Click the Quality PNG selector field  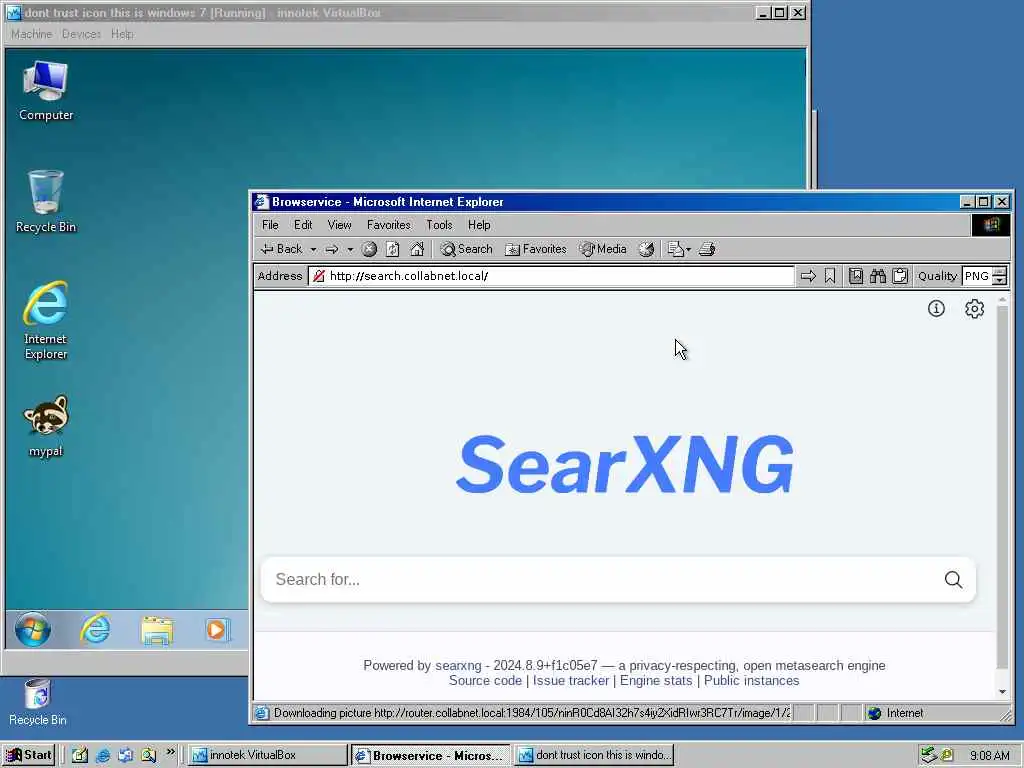click(x=977, y=276)
